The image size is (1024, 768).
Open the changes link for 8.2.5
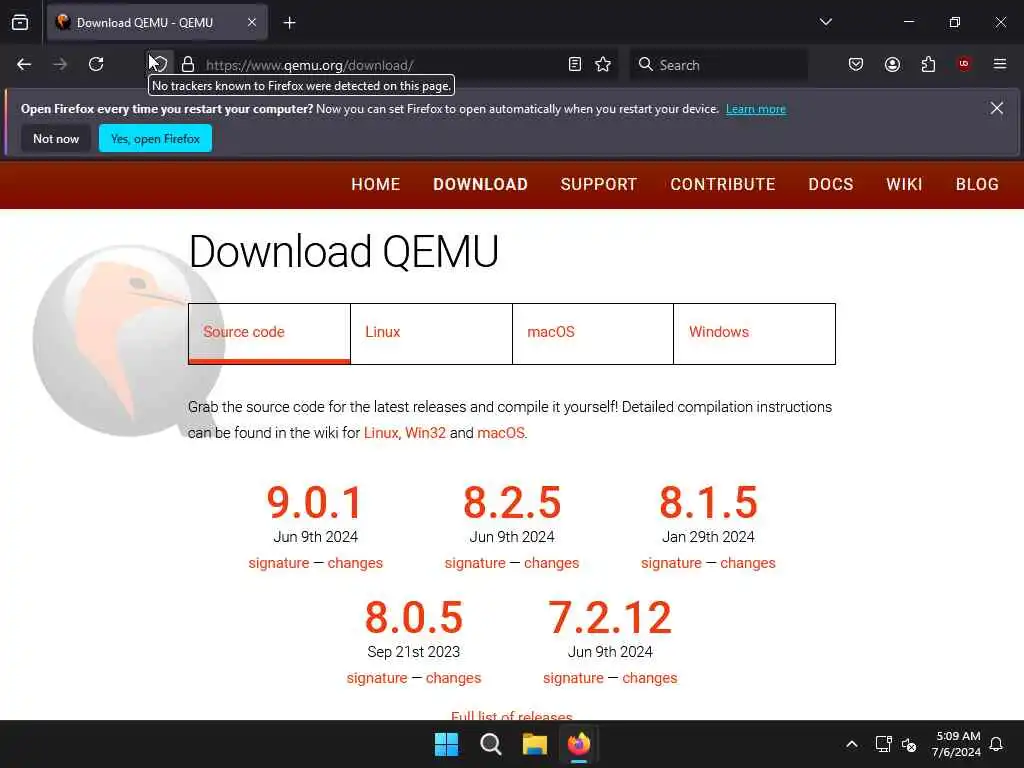551,563
